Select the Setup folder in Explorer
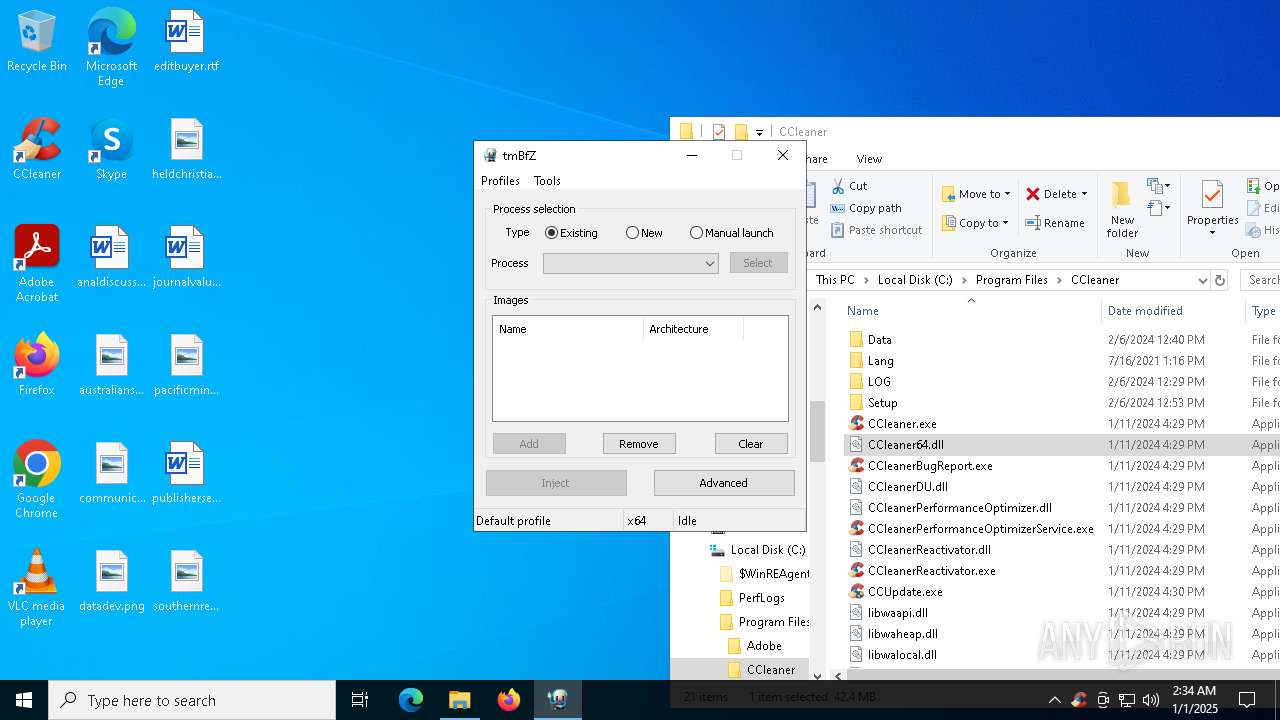Viewport: 1280px width, 720px height. (882, 403)
